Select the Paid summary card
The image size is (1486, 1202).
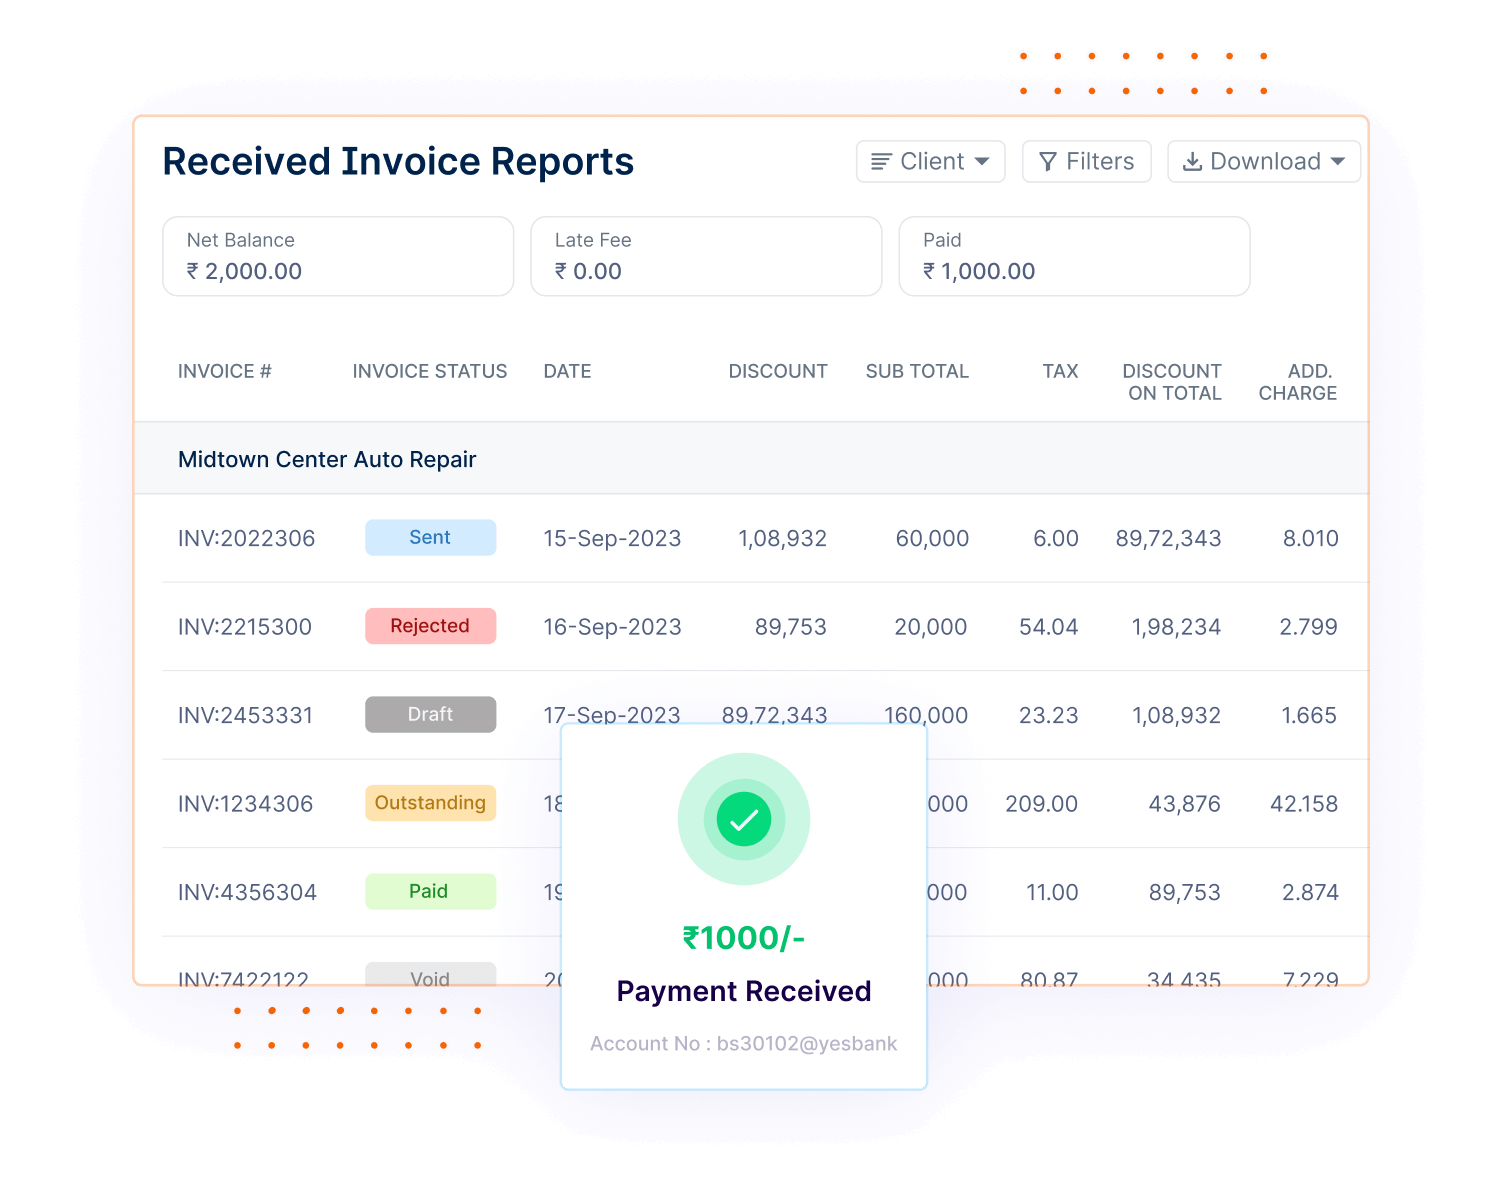1074,256
